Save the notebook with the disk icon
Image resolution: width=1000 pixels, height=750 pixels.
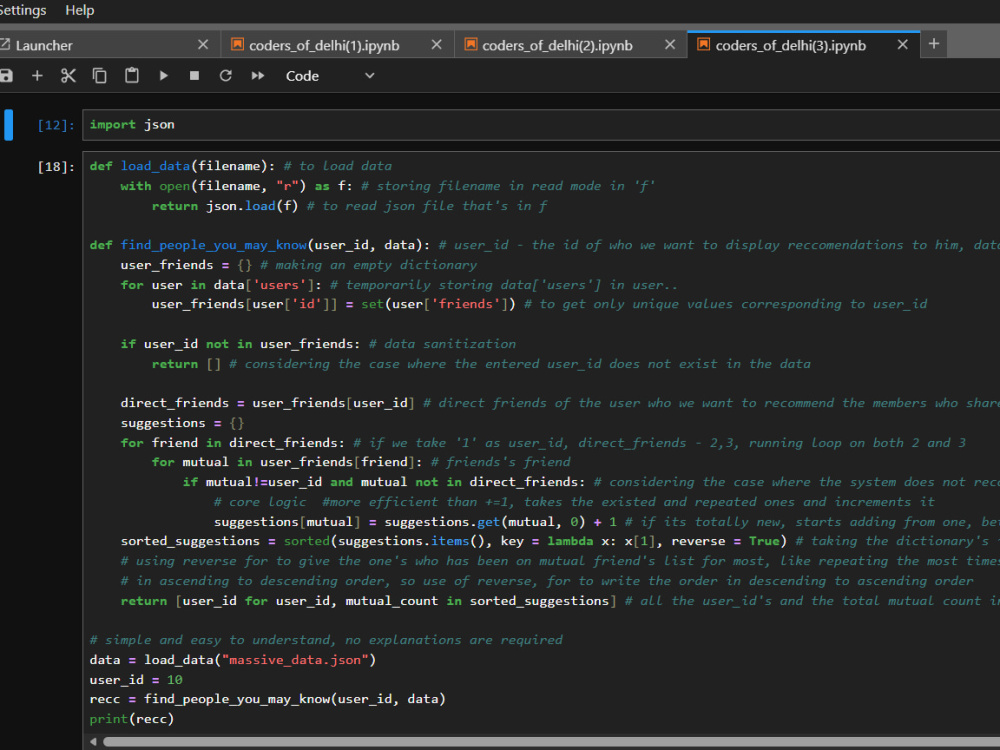[x=6, y=76]
